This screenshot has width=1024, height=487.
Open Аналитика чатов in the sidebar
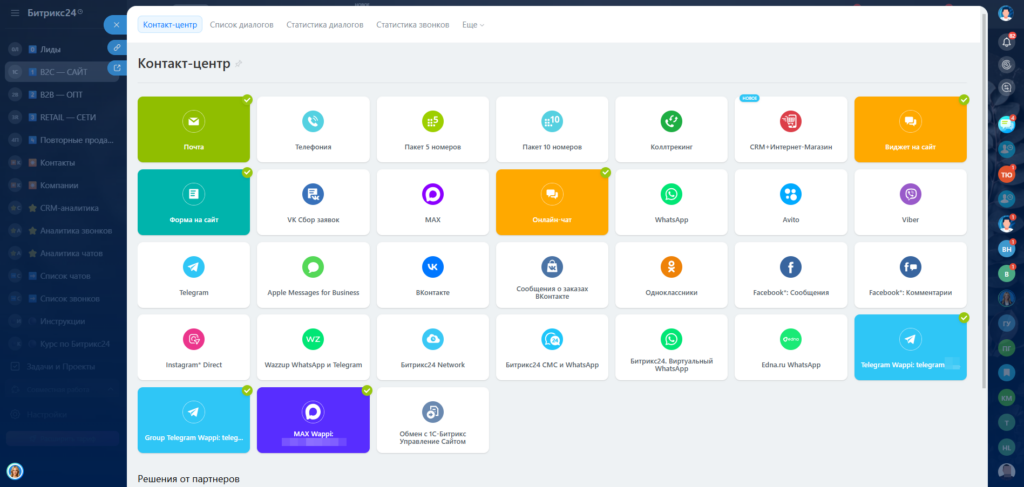coord(62,253)
